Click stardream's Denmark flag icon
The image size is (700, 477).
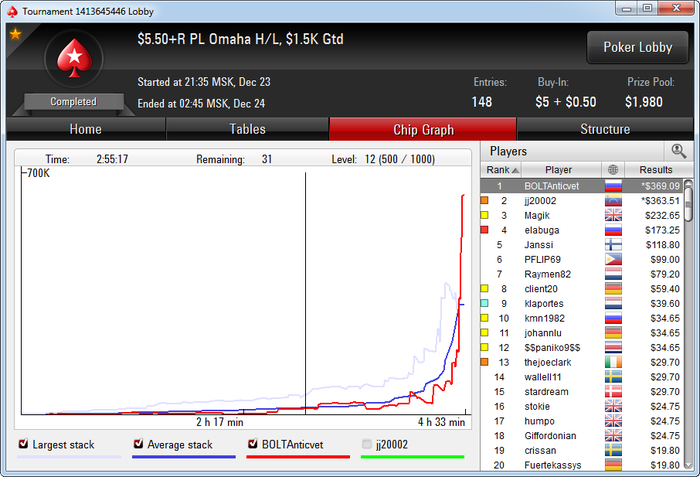tap(613, 392)
